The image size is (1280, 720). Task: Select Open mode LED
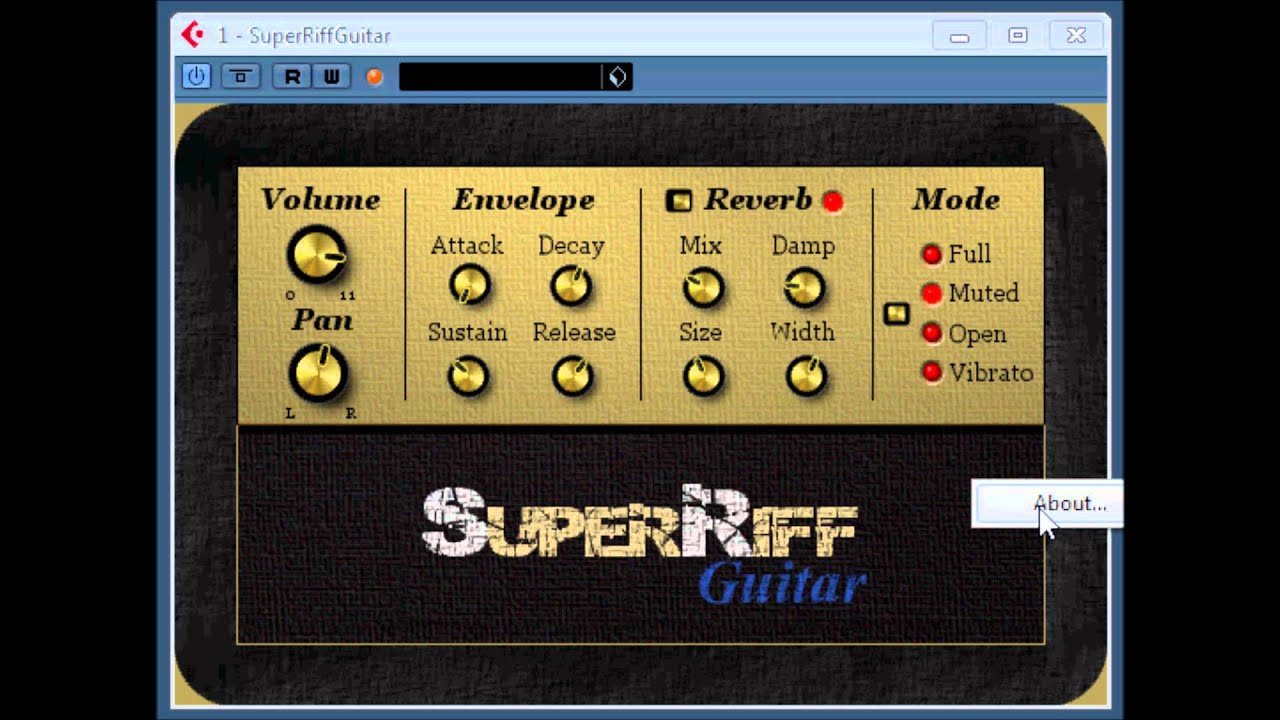pyautogui.click(x=931, y=332)
